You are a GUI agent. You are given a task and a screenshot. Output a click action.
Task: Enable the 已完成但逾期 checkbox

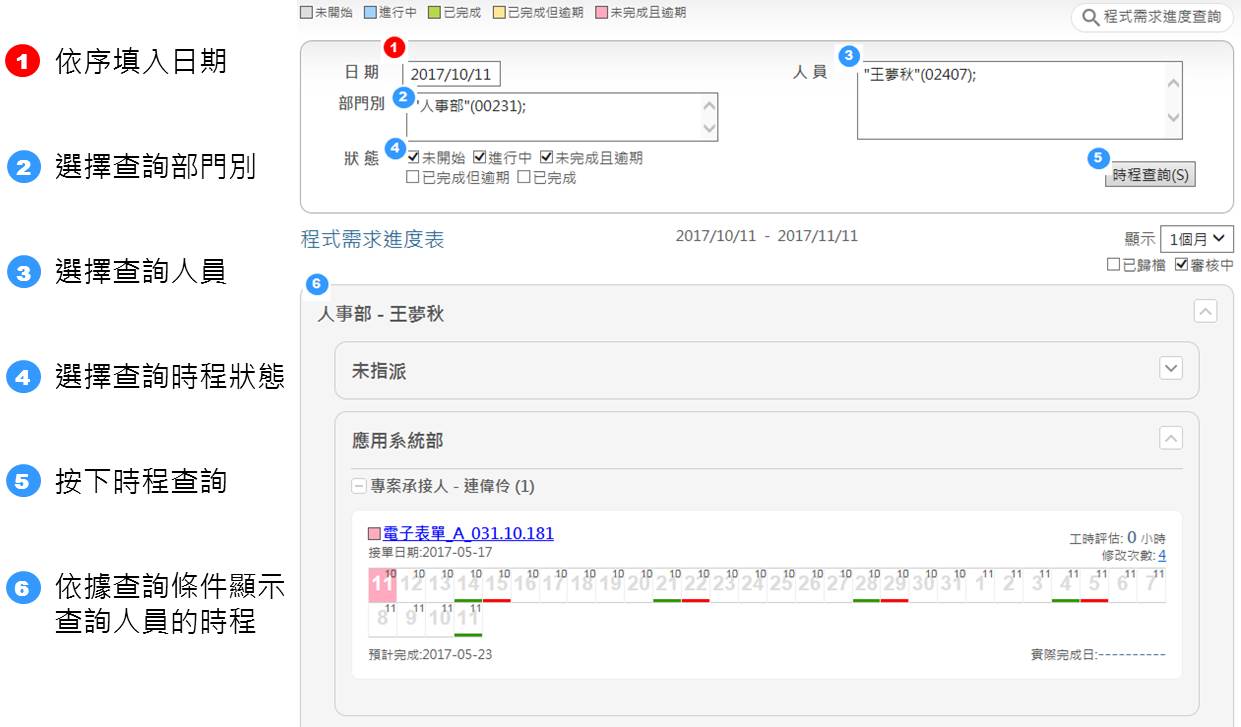coord(413,178)
